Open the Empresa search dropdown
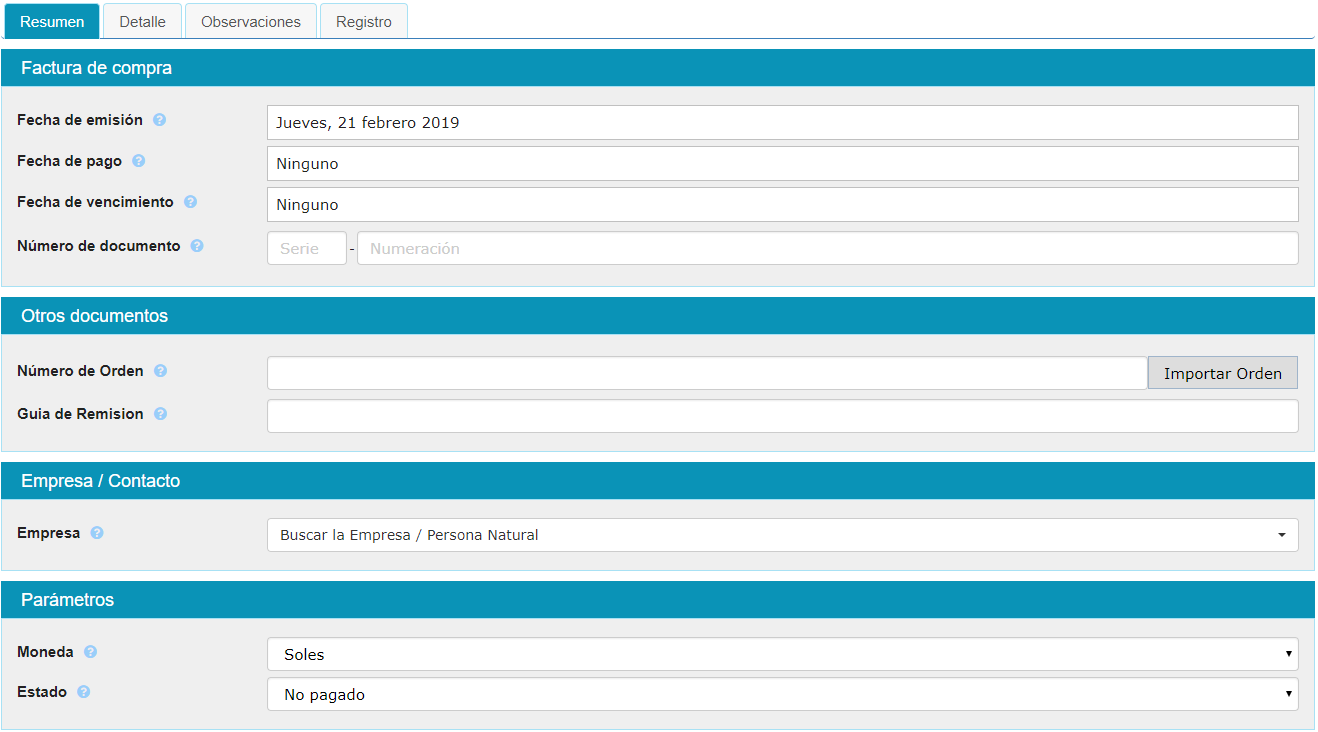Viewport: 1318px width, 732px height. (x=782, y=535)
